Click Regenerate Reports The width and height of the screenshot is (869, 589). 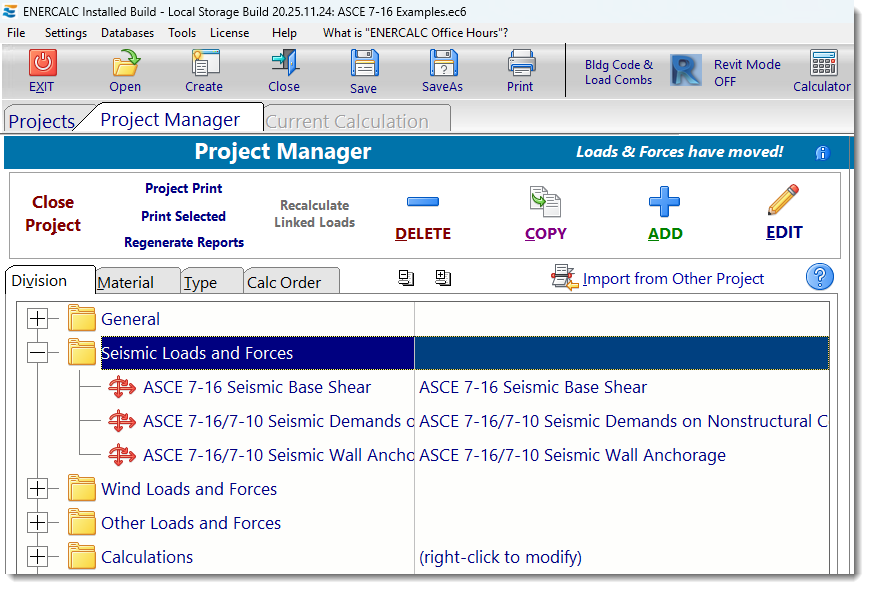(x=183, y=242)
